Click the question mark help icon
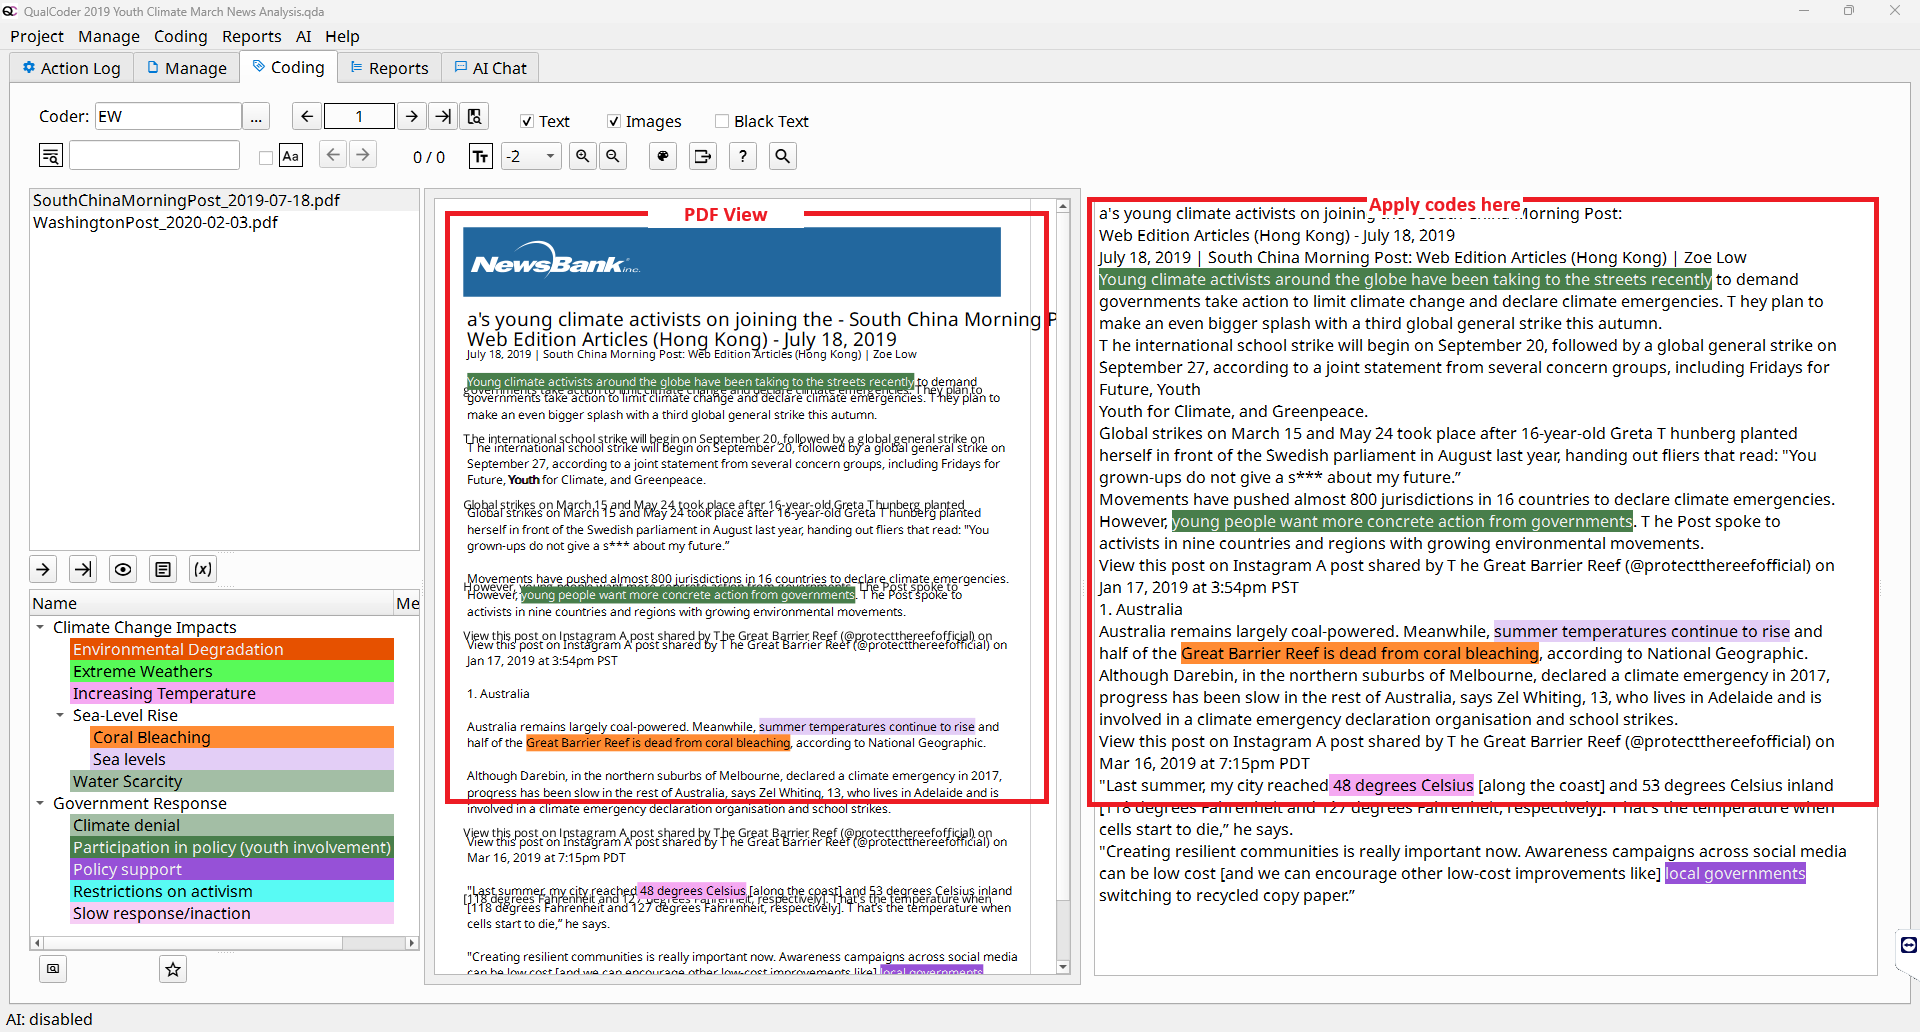Image resolution: width=1920 pixels, height=1032 pixels. click(x=742, y=156)
